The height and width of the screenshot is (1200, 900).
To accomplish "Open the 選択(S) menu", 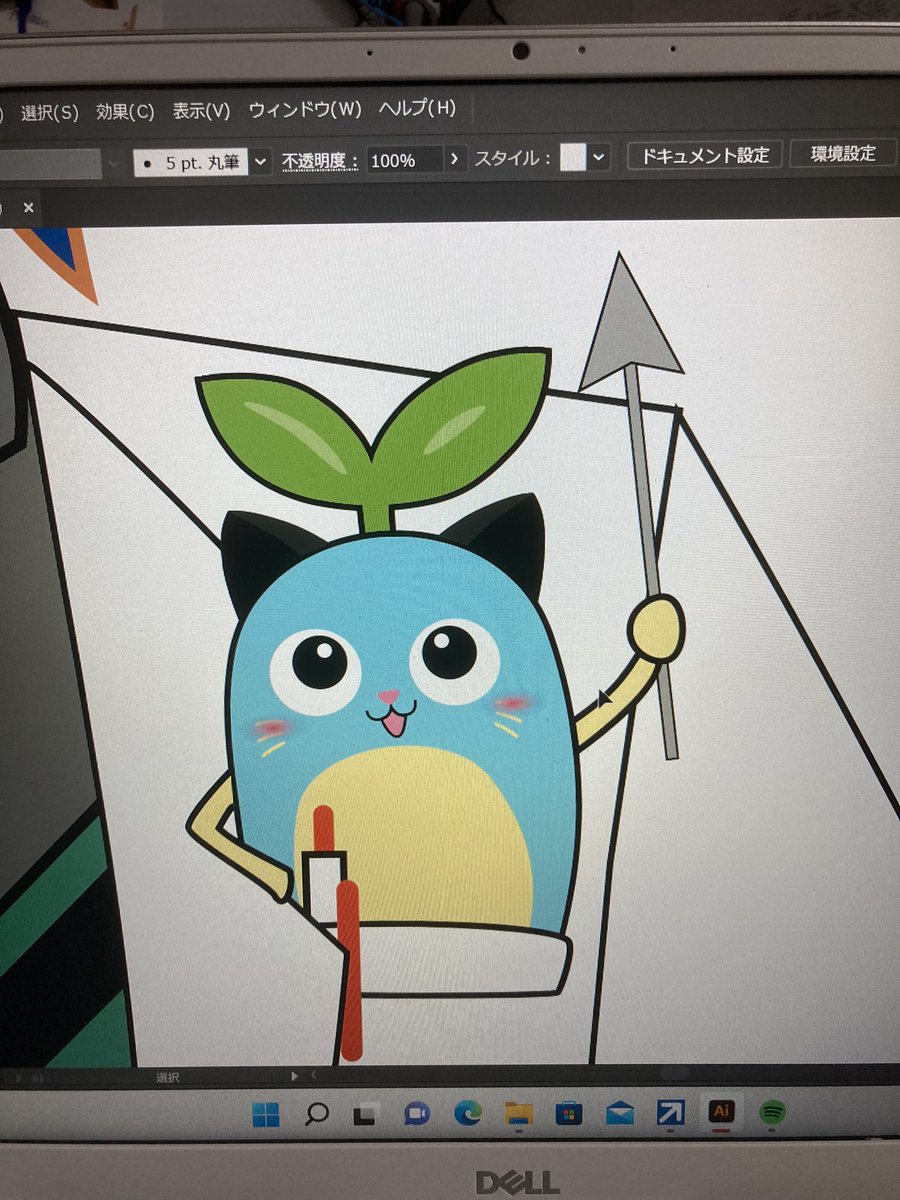I will pyautogui.click(x=48, y=112).
